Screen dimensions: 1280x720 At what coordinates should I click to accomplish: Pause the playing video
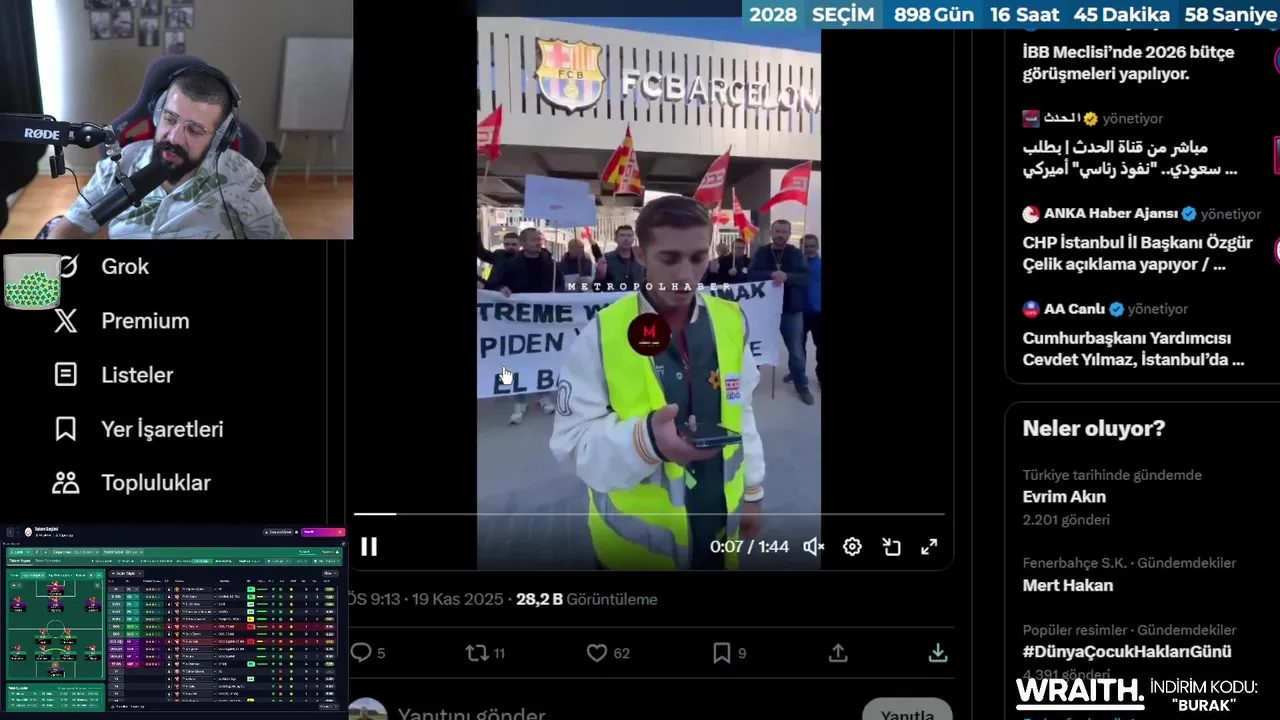point(369,547)
